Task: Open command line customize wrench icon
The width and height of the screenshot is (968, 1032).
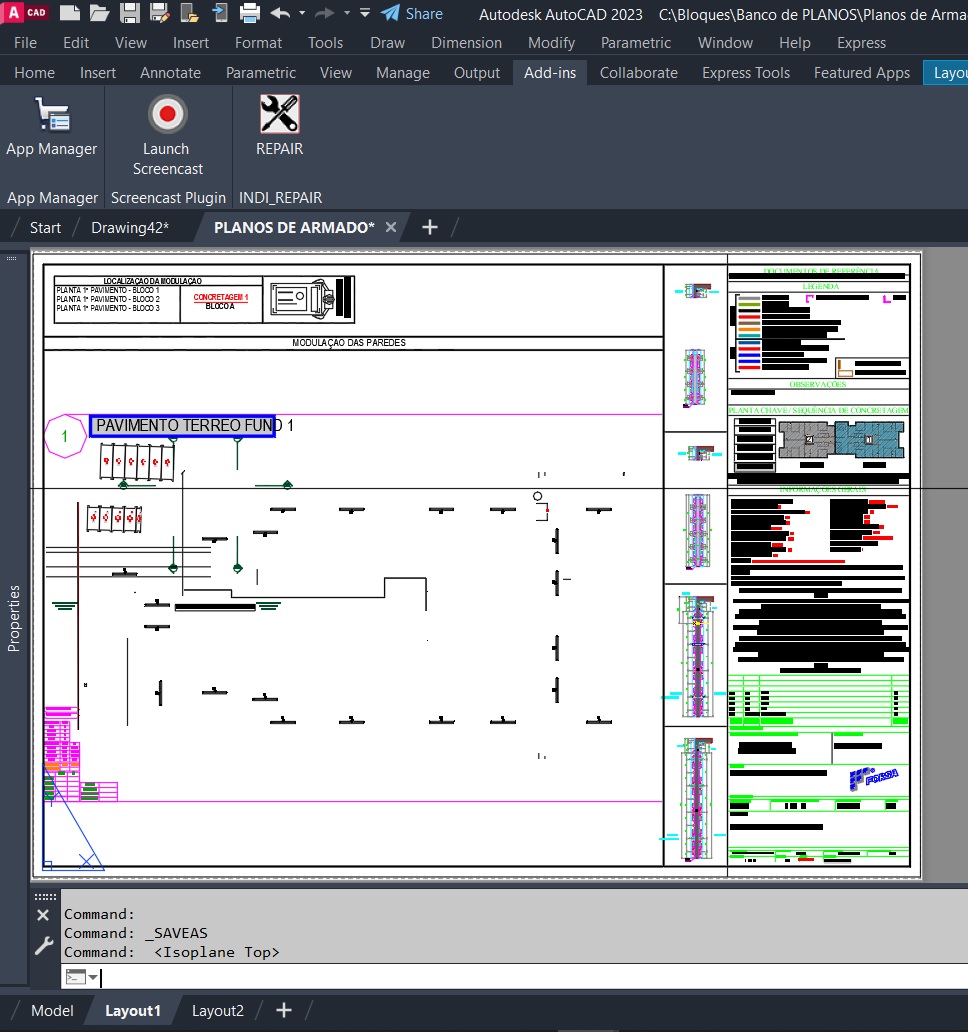Action: [43, 946]
